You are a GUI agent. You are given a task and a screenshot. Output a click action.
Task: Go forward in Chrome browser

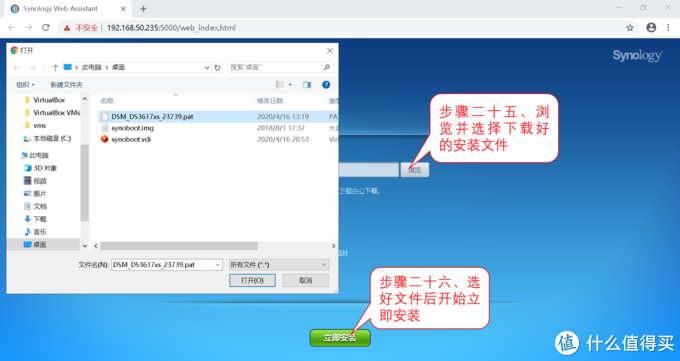coord(29,27)
